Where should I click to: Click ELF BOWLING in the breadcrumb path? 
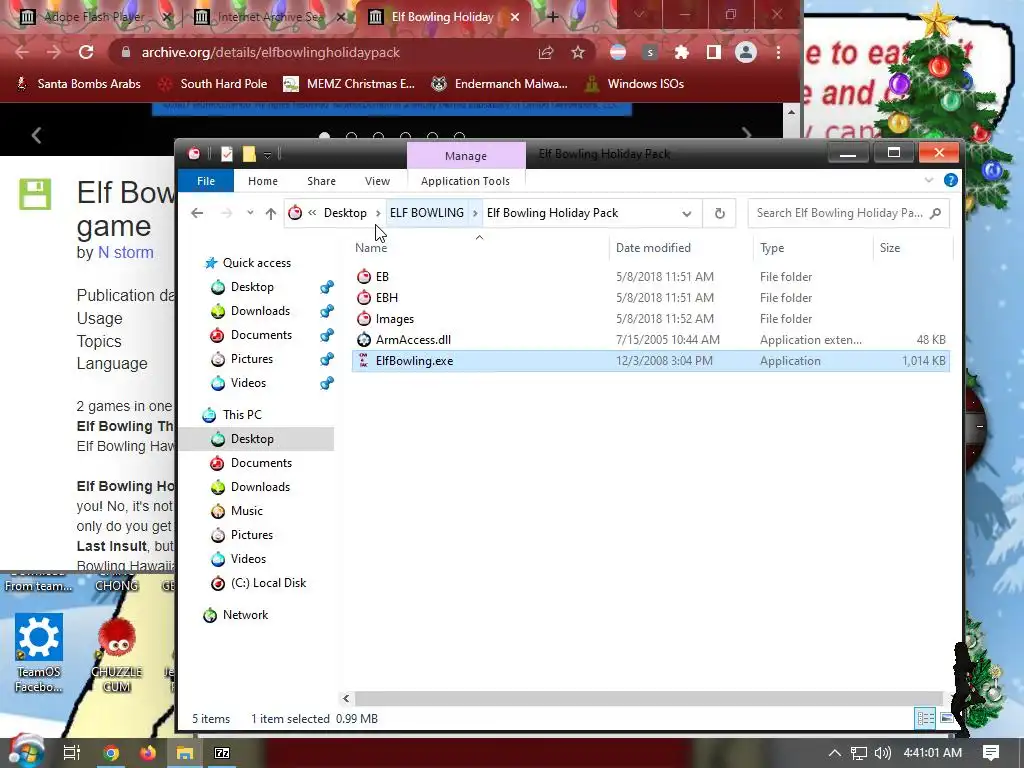click(426, 213)
